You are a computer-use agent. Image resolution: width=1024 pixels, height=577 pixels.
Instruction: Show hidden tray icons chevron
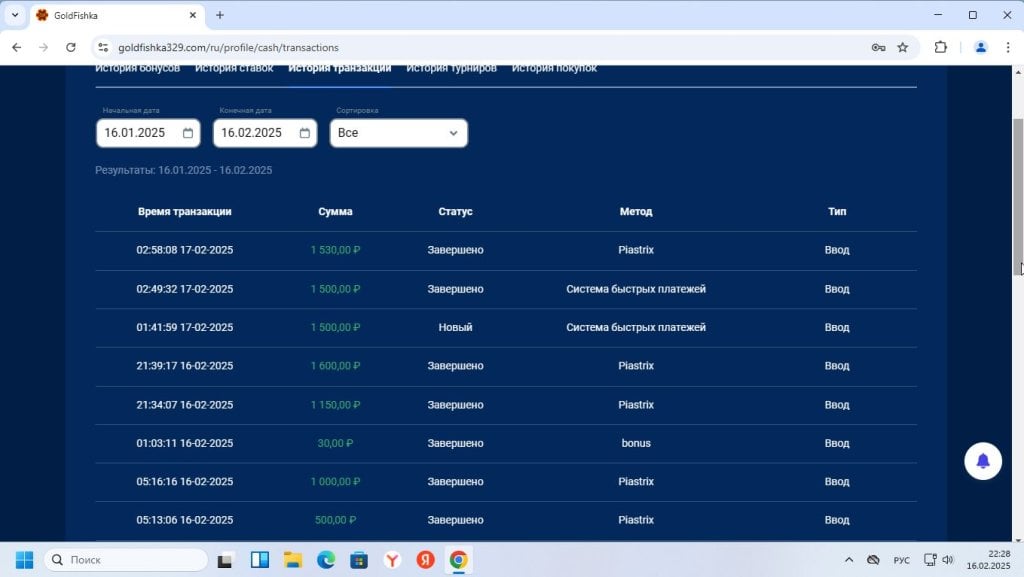(849, 560)
